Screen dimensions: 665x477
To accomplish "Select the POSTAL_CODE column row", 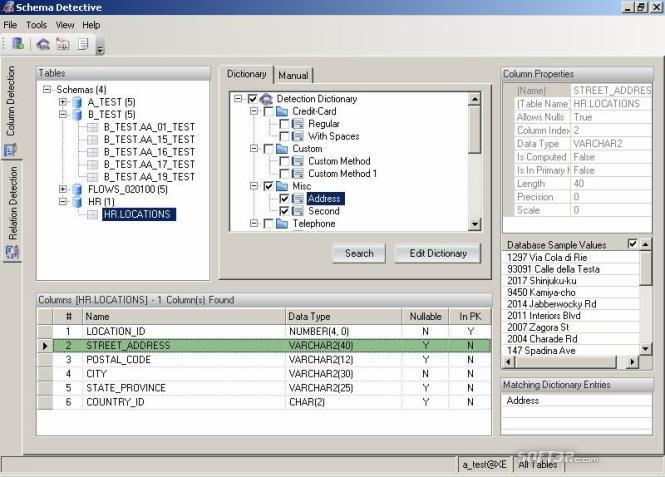I will coord(264,360).
